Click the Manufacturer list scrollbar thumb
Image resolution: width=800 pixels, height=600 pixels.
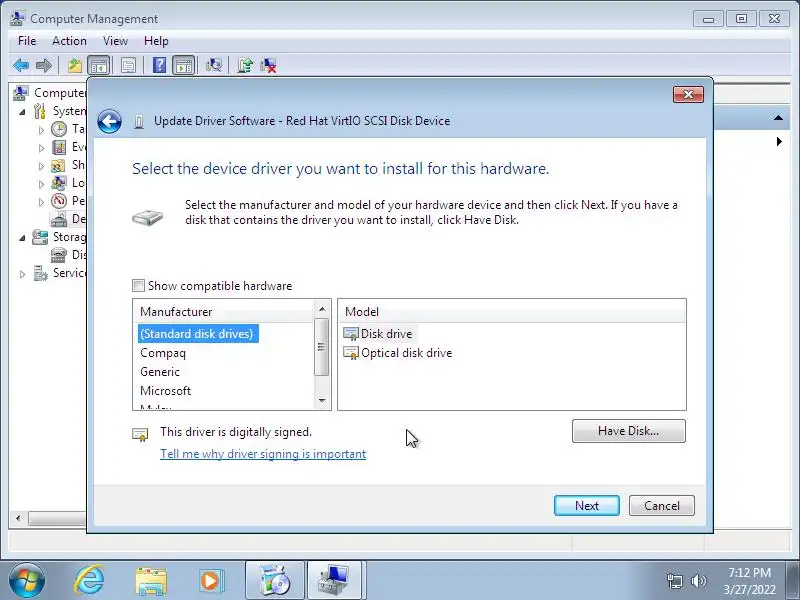pos(321,347)
